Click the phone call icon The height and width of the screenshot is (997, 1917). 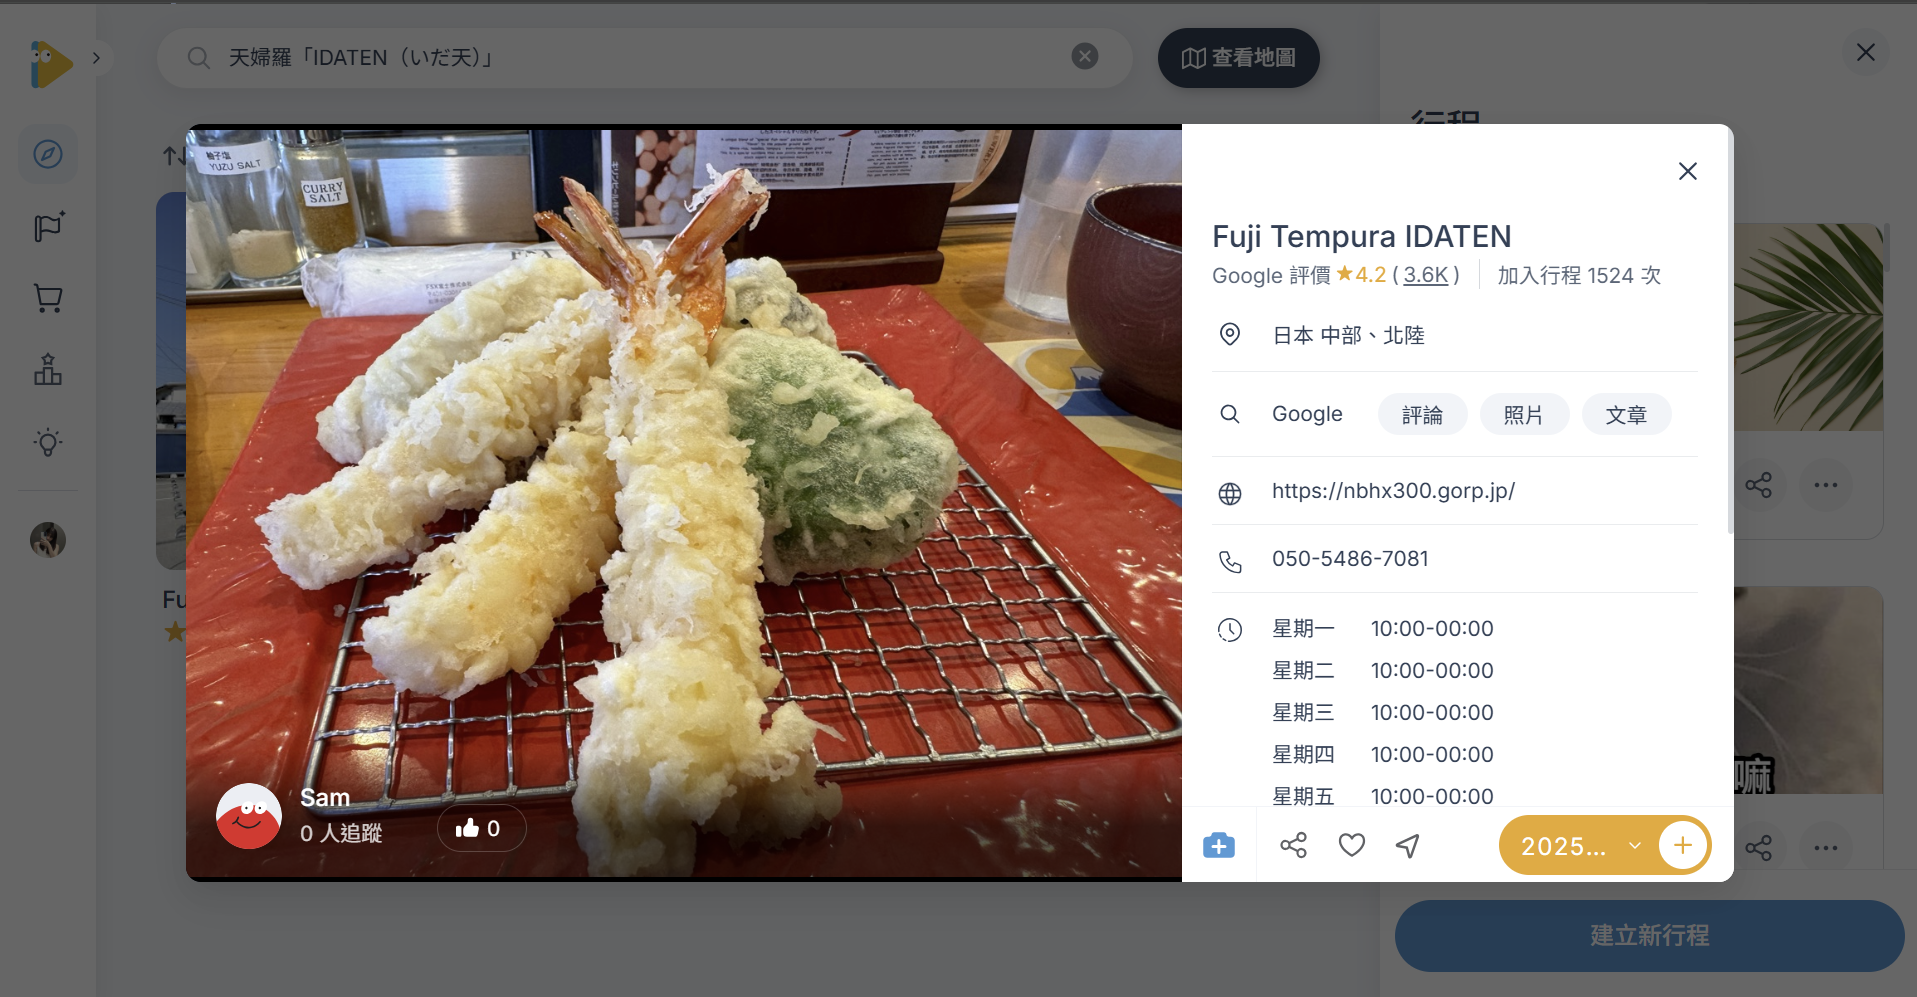tap(1230, 562)
